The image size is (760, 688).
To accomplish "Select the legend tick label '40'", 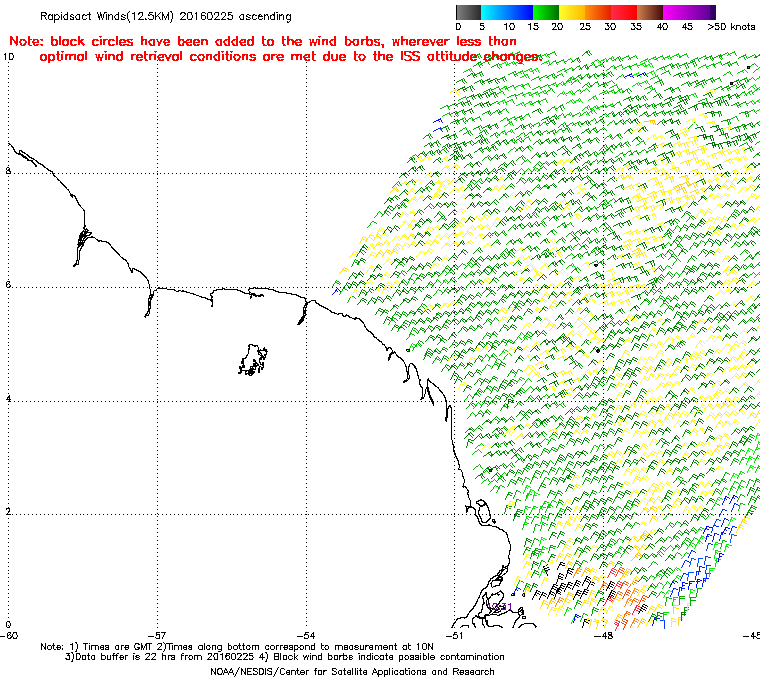I will (x=662, y=27).
